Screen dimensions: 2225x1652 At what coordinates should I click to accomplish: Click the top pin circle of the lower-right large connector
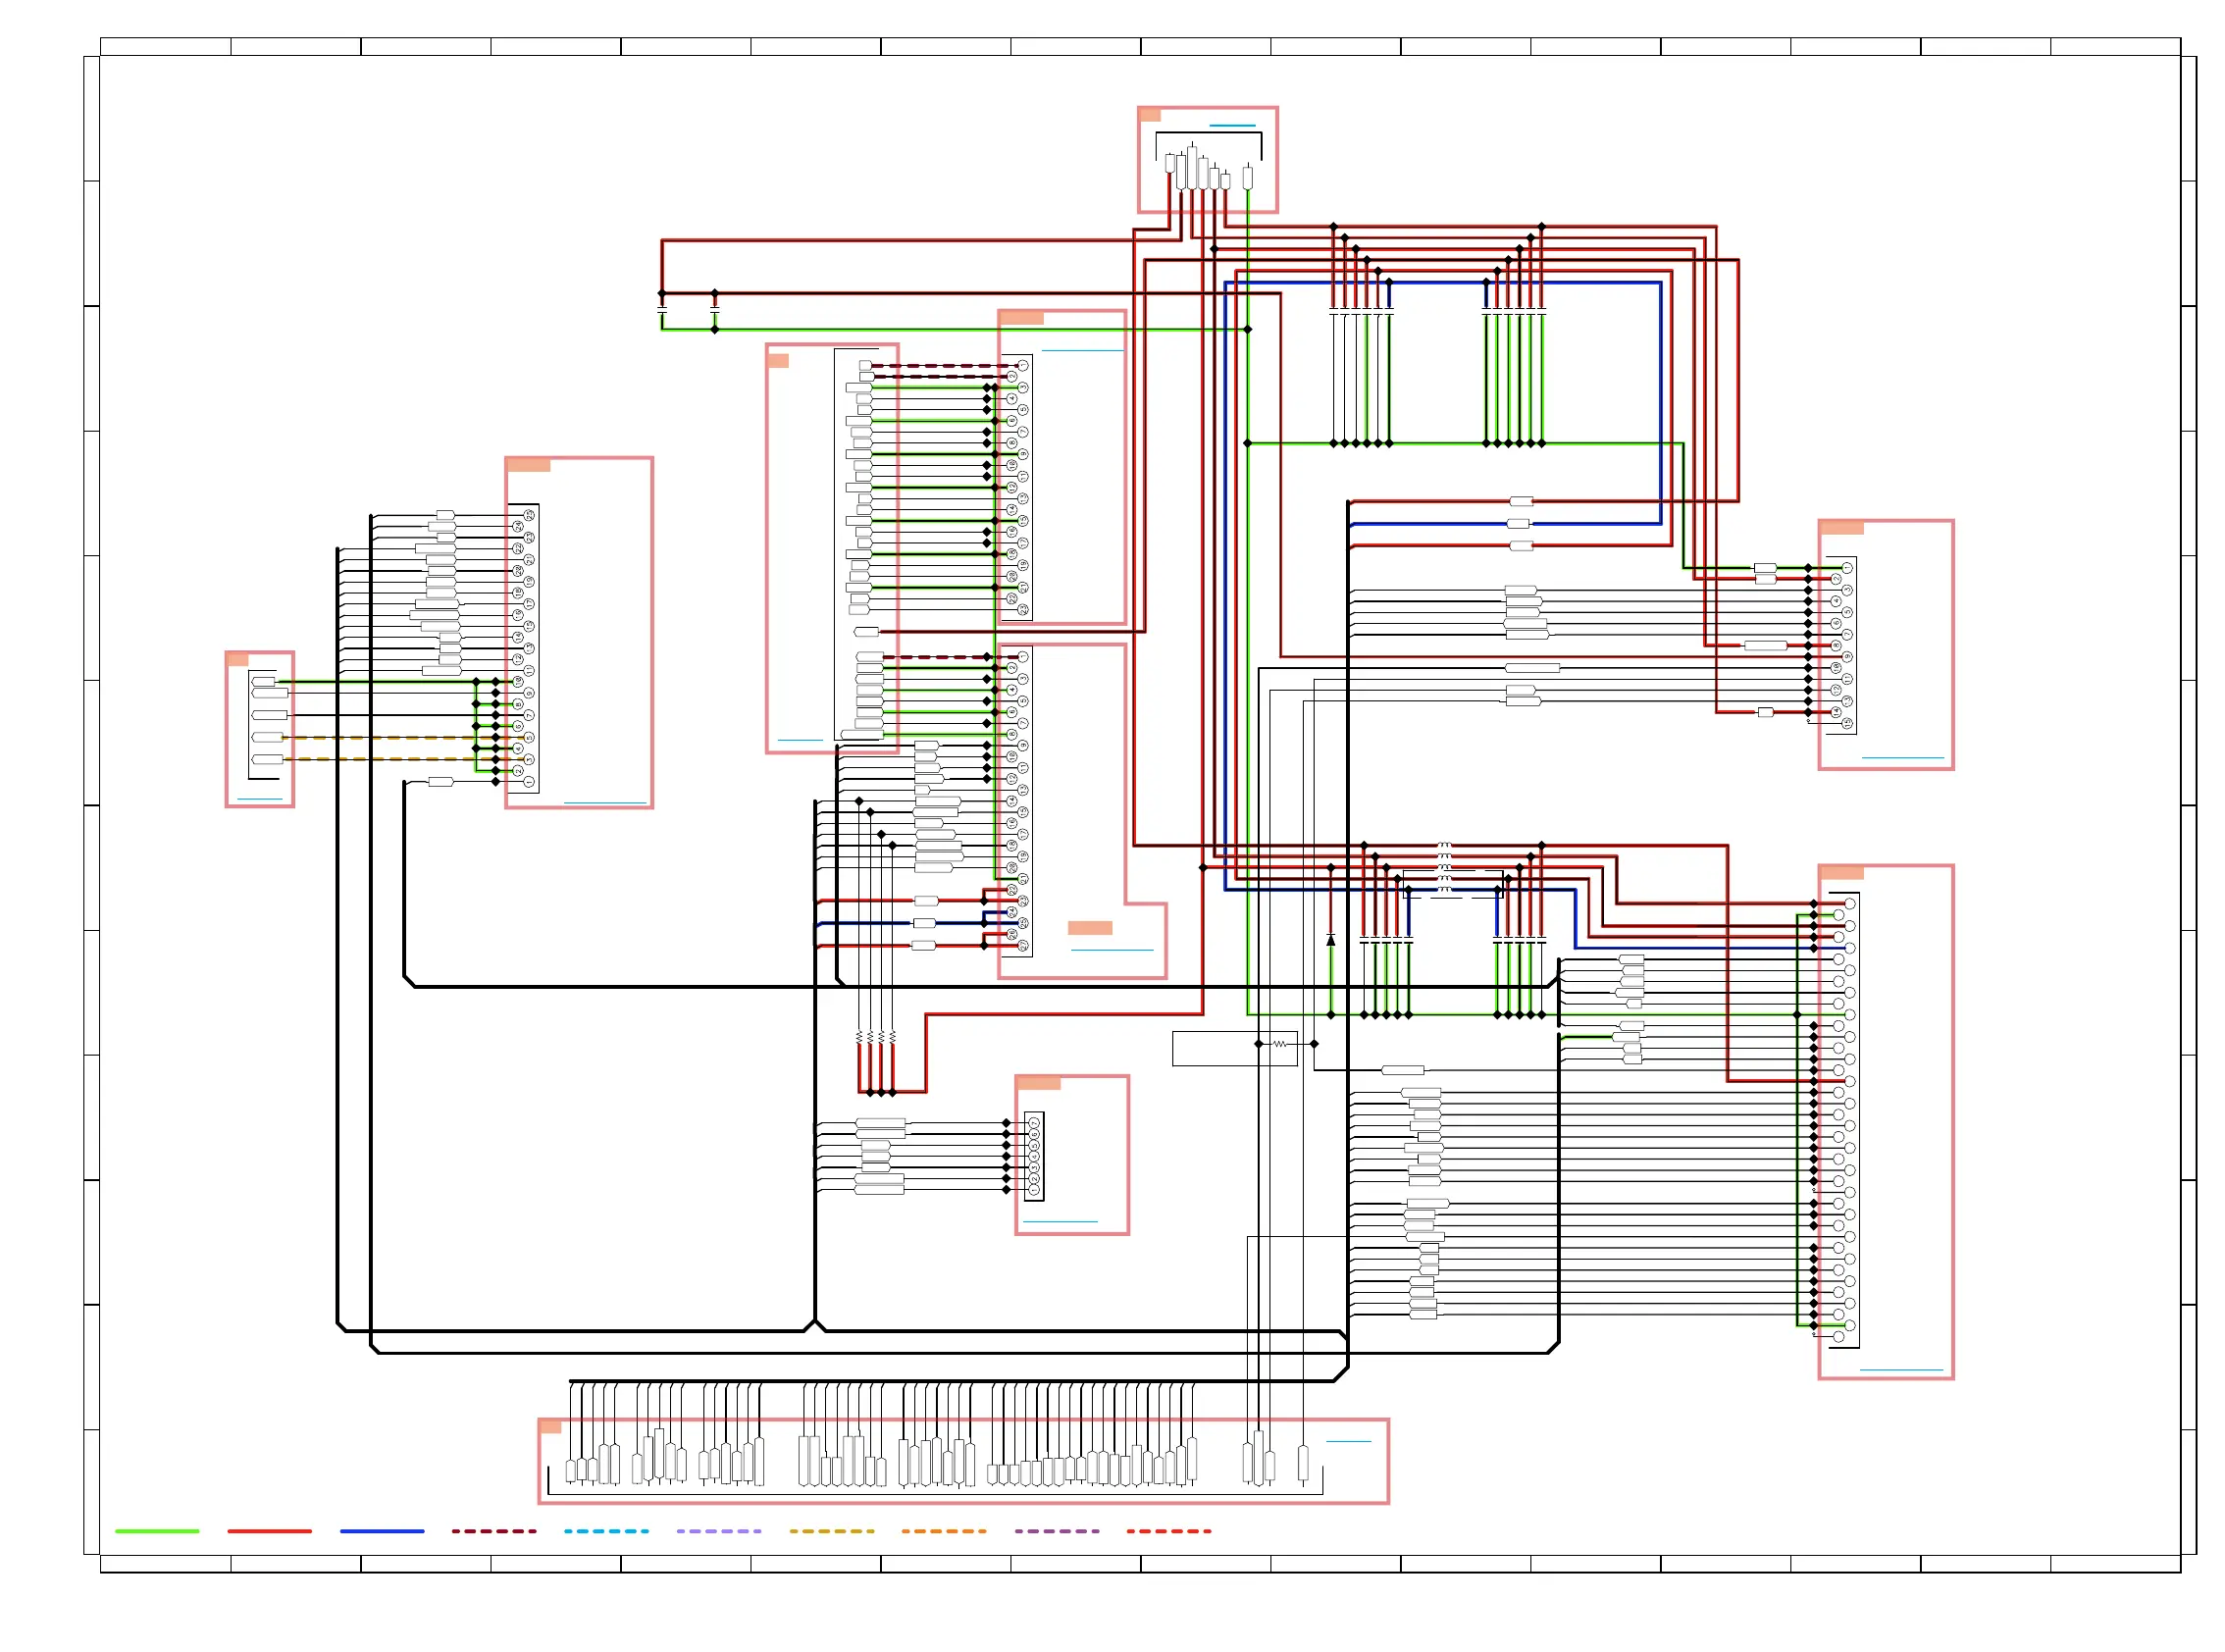click(1849, 904)
